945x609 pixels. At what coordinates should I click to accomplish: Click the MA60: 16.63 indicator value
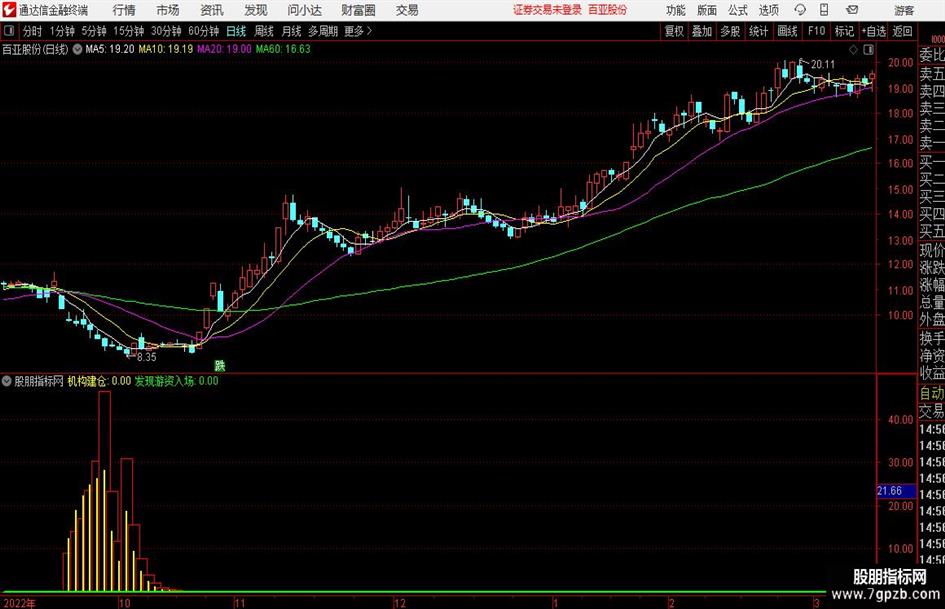pos(283,49)
